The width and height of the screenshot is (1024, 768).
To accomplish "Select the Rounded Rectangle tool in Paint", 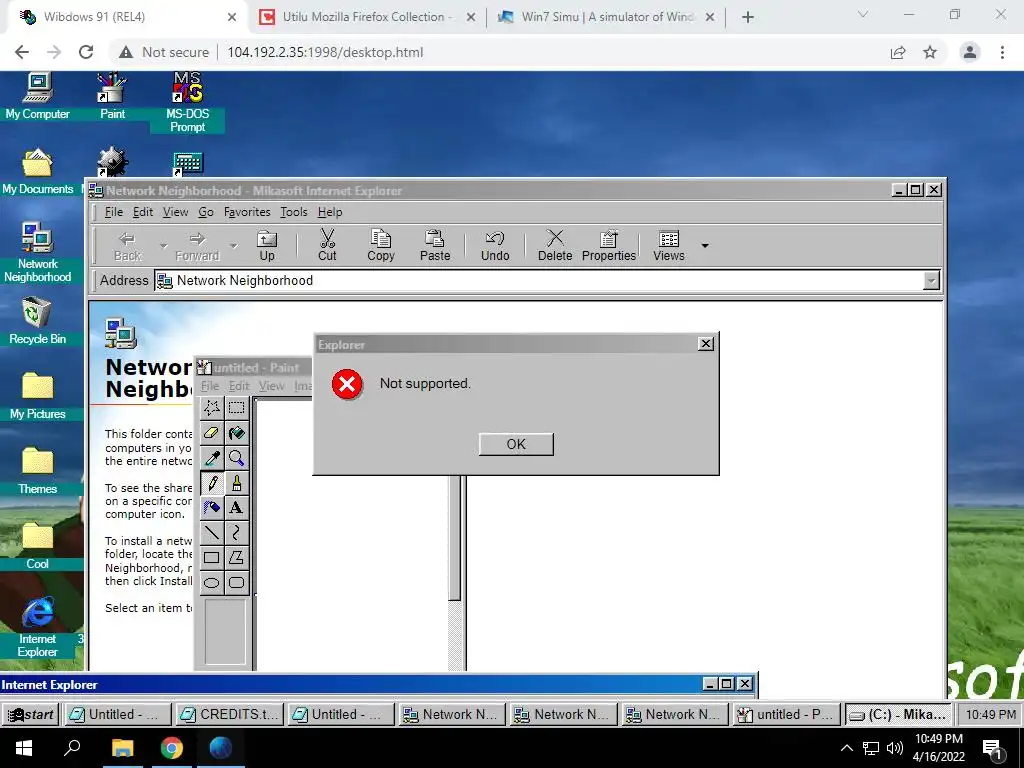I will click(x=236, y=583).
